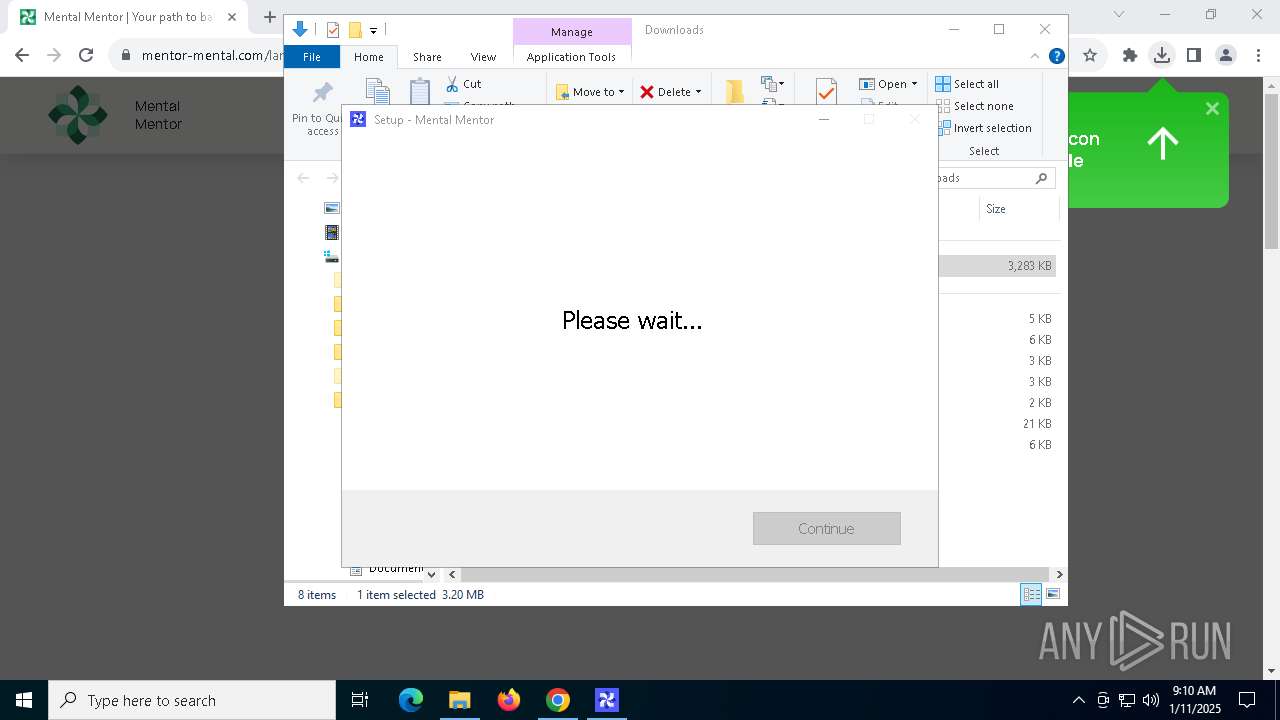
Task: Dismiss the green download hint popup
Action: click(1212, 108)
